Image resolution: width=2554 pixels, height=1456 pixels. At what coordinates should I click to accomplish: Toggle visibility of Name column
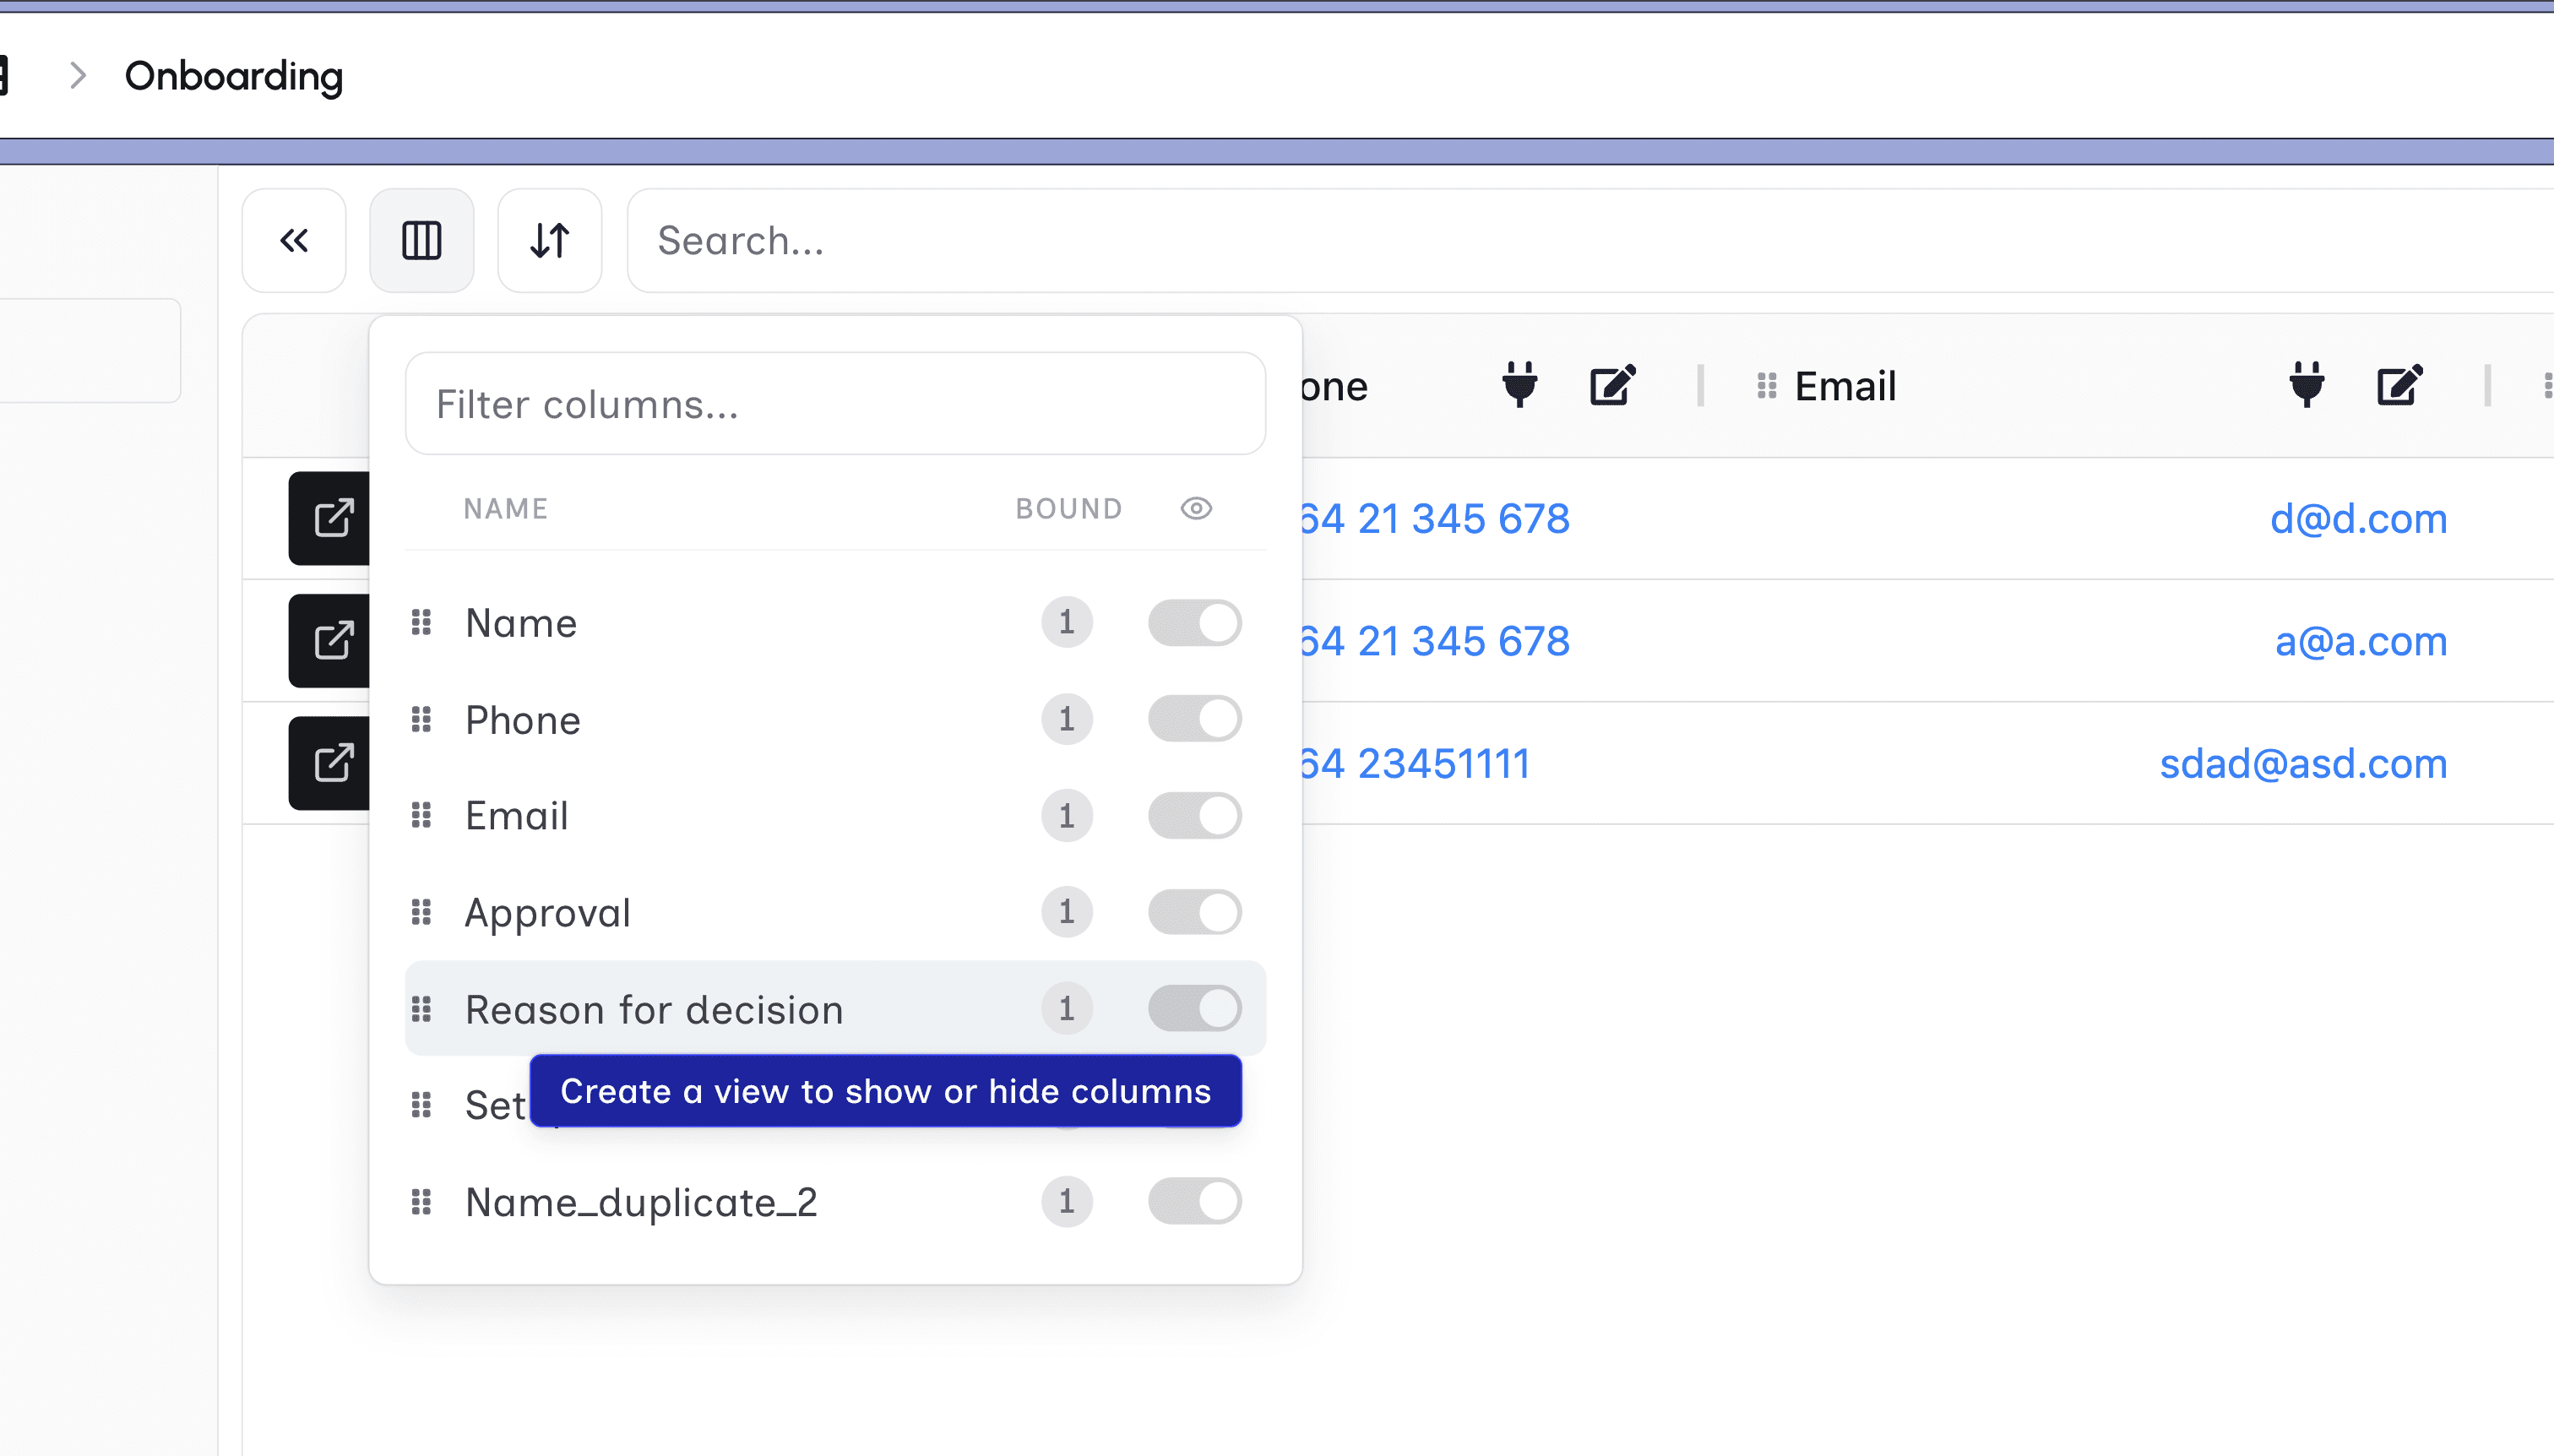click(1195, 623)
